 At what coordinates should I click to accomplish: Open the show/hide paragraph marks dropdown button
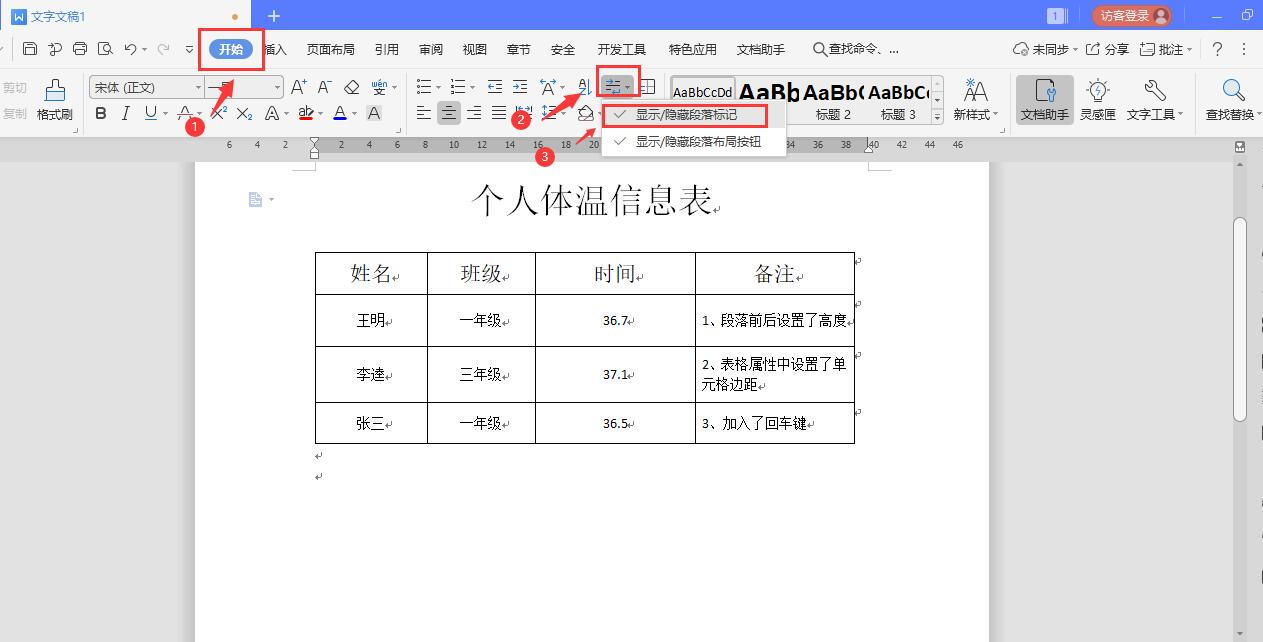628,87
